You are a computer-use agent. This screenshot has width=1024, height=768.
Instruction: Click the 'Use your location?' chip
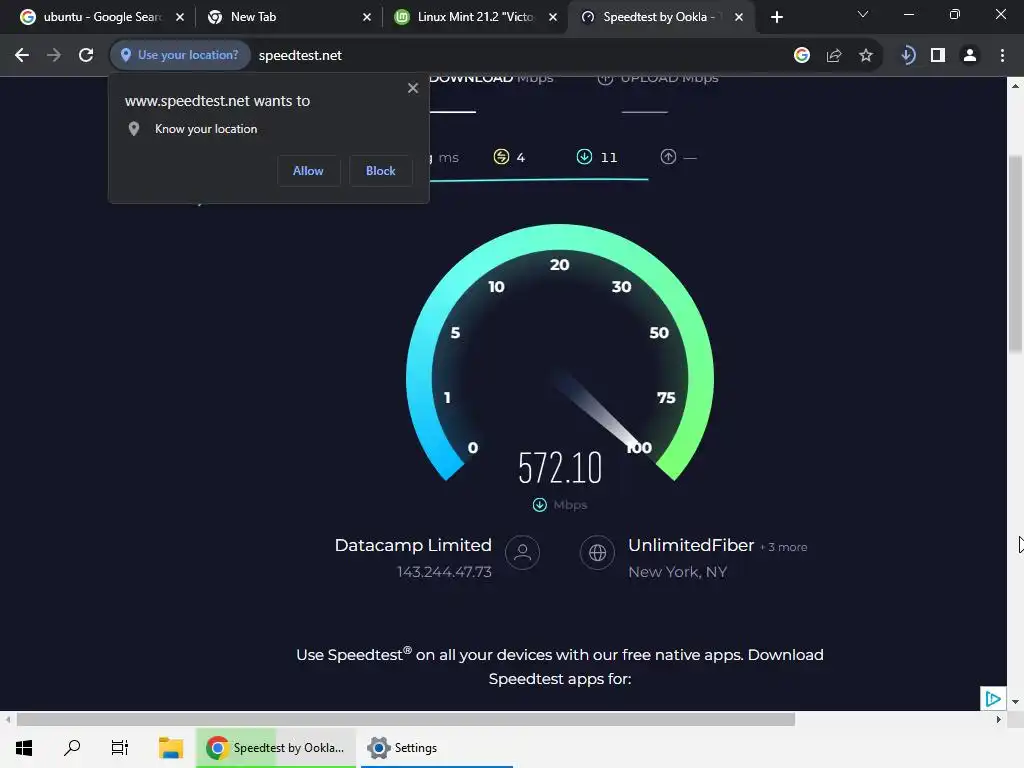click(180, 55)
